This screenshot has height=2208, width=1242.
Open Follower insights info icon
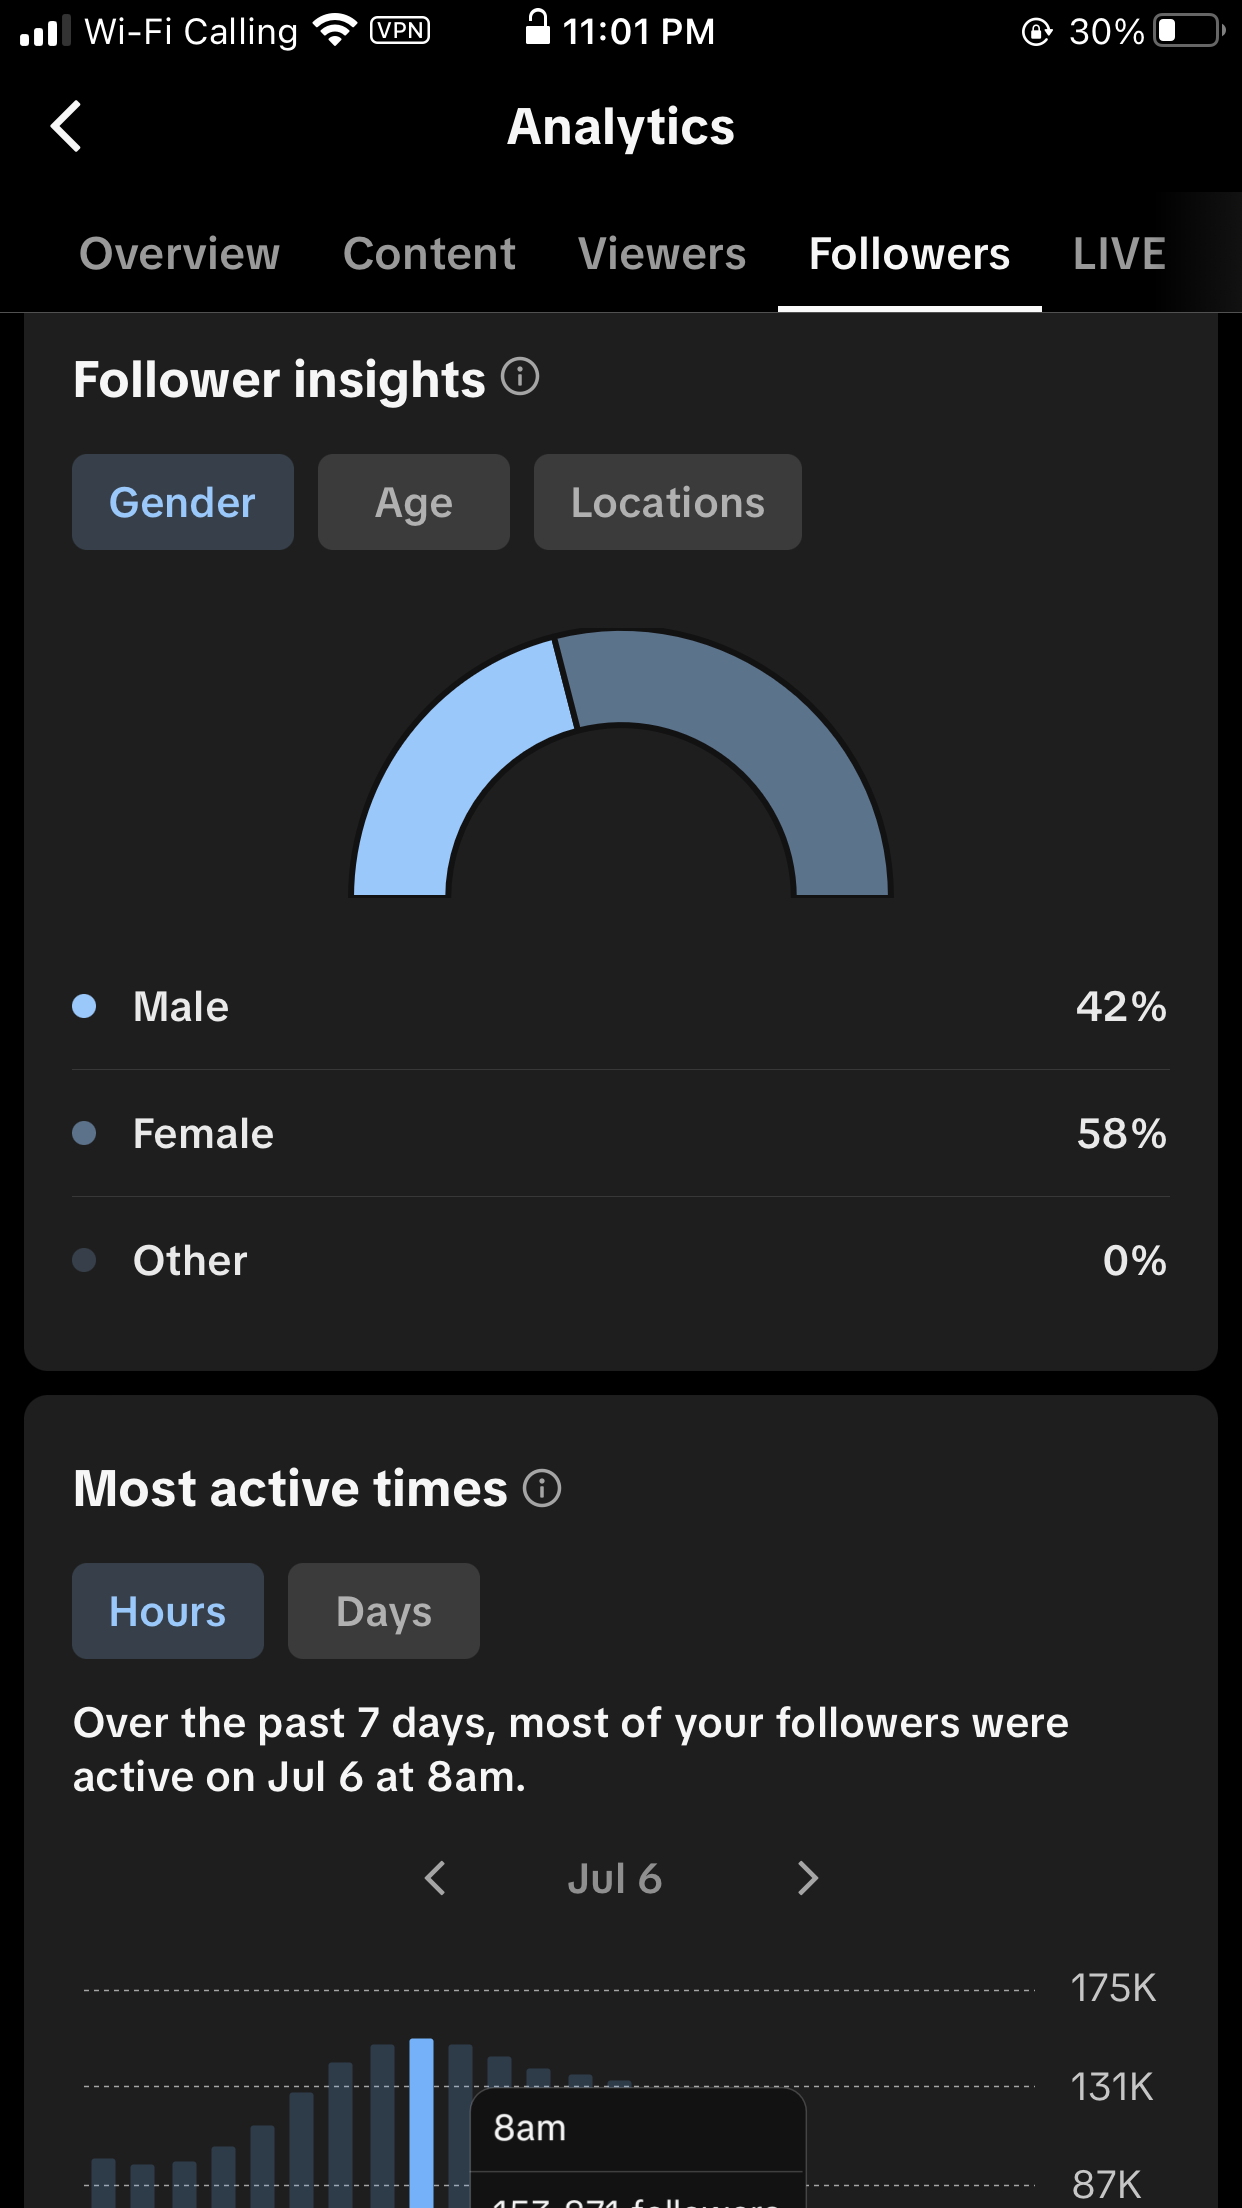(x=520, y=377)
